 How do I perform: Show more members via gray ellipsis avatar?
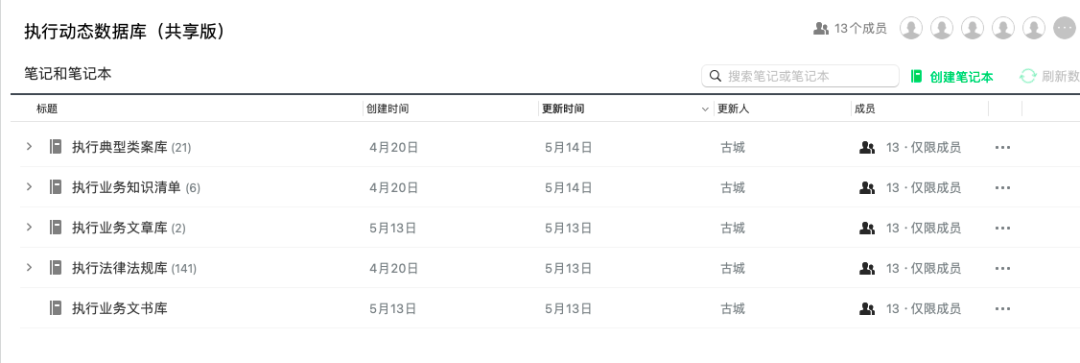point(1064,28)
